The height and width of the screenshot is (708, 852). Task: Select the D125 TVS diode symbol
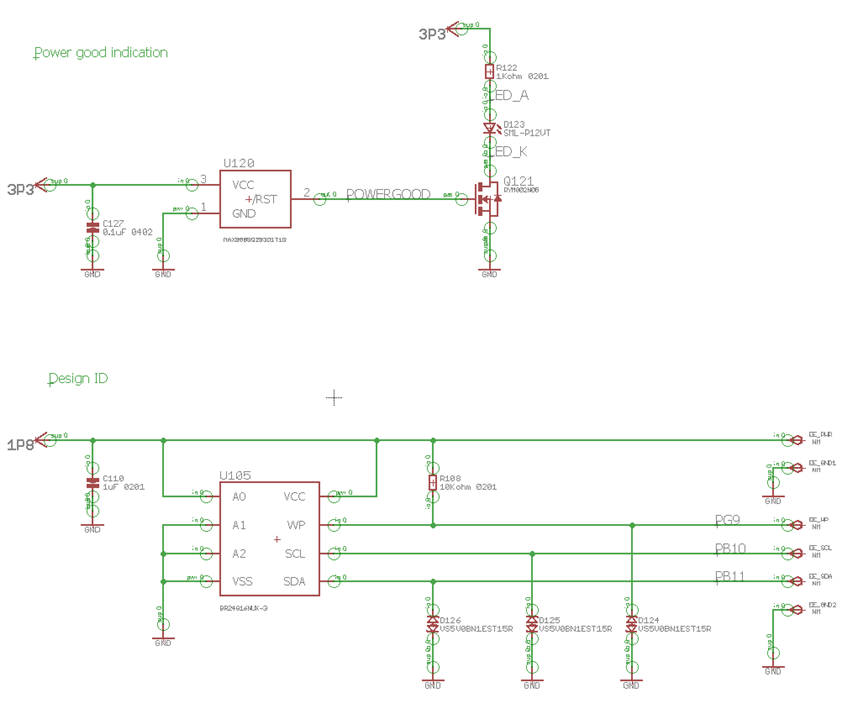(532, 624)
